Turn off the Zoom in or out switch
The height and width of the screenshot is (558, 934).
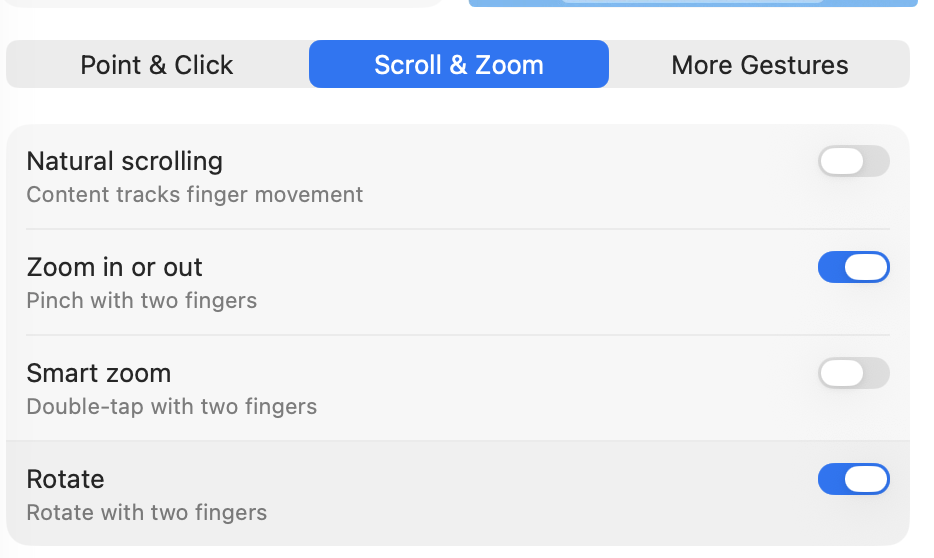click(853, 267)
